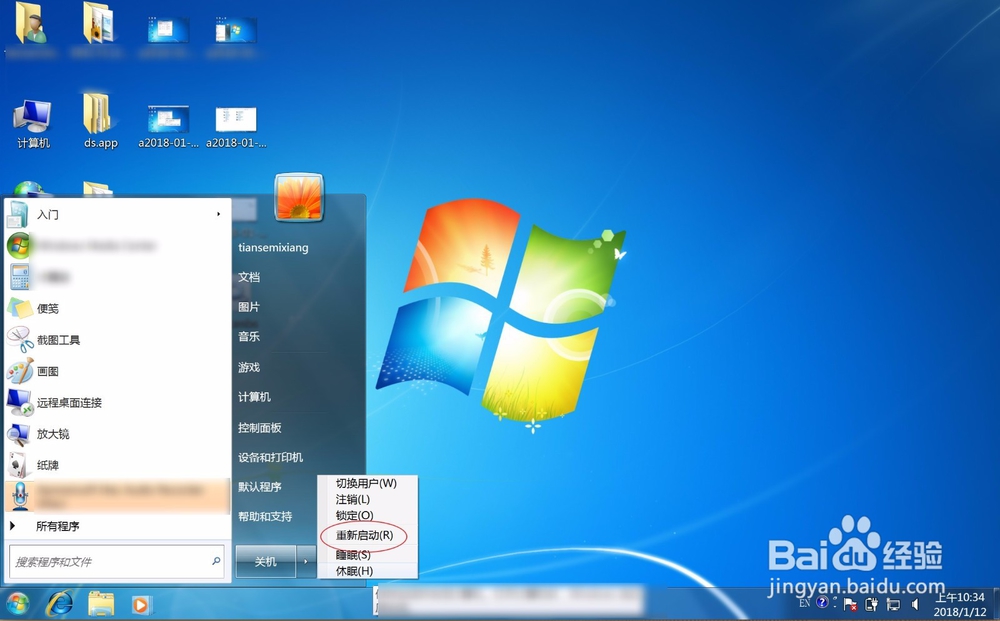1000x621 pixels.
Task: Click the search magnifier icon in Start menu
Action: (216, 561)
